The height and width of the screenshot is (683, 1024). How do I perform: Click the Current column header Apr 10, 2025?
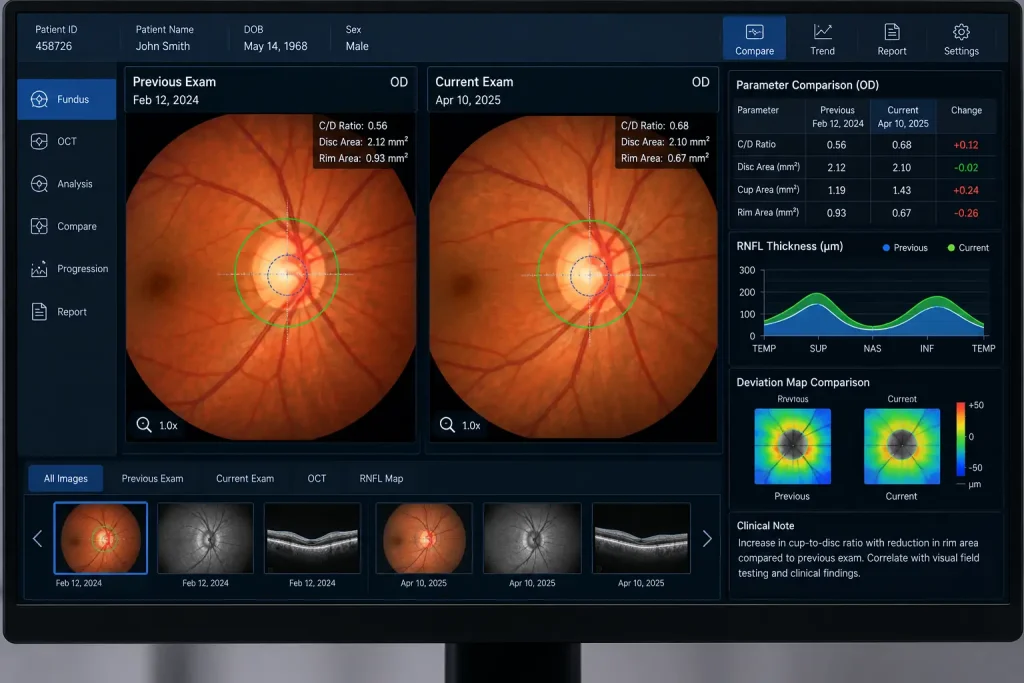[903, 116]
